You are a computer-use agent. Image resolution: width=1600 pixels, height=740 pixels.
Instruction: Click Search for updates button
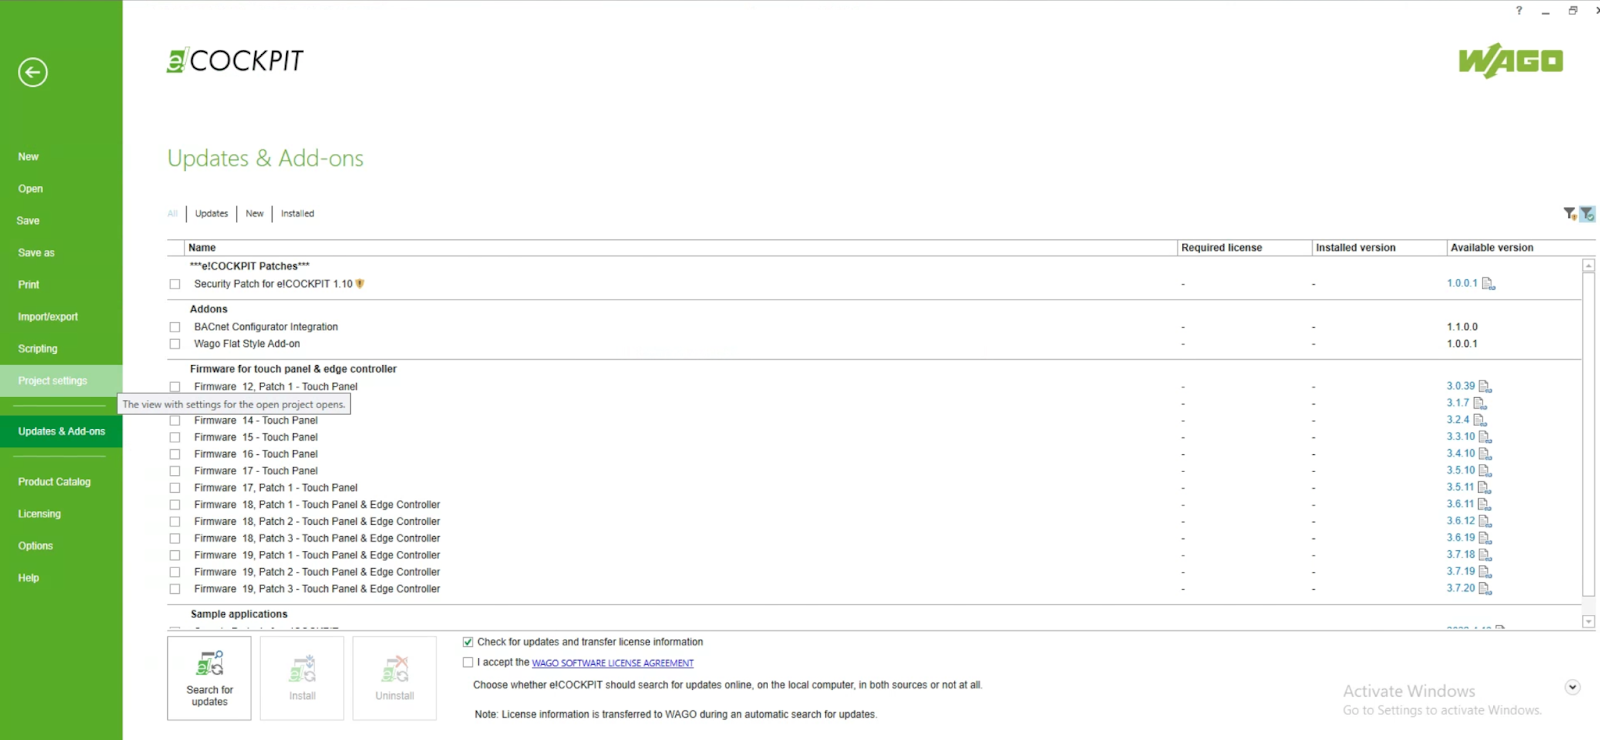coord(209,678)
